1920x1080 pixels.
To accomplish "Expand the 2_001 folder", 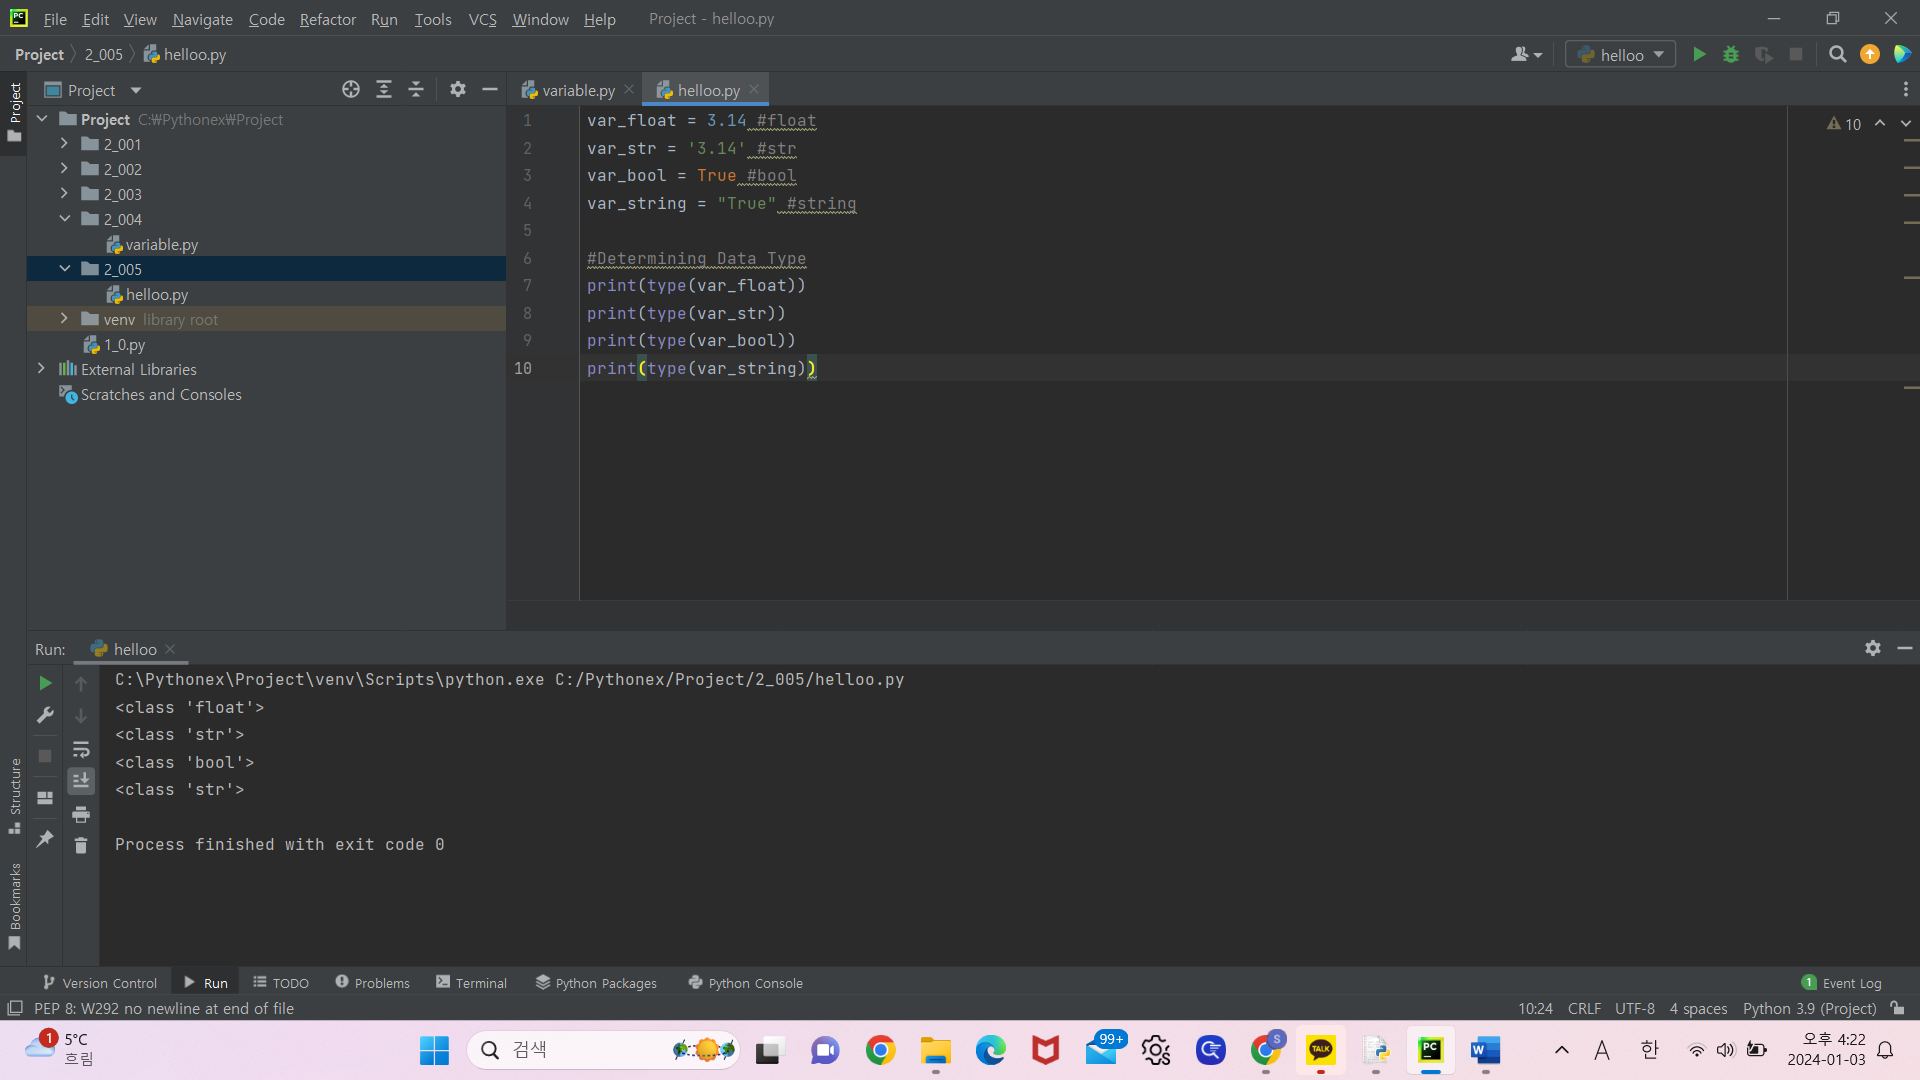I will 64,144.
